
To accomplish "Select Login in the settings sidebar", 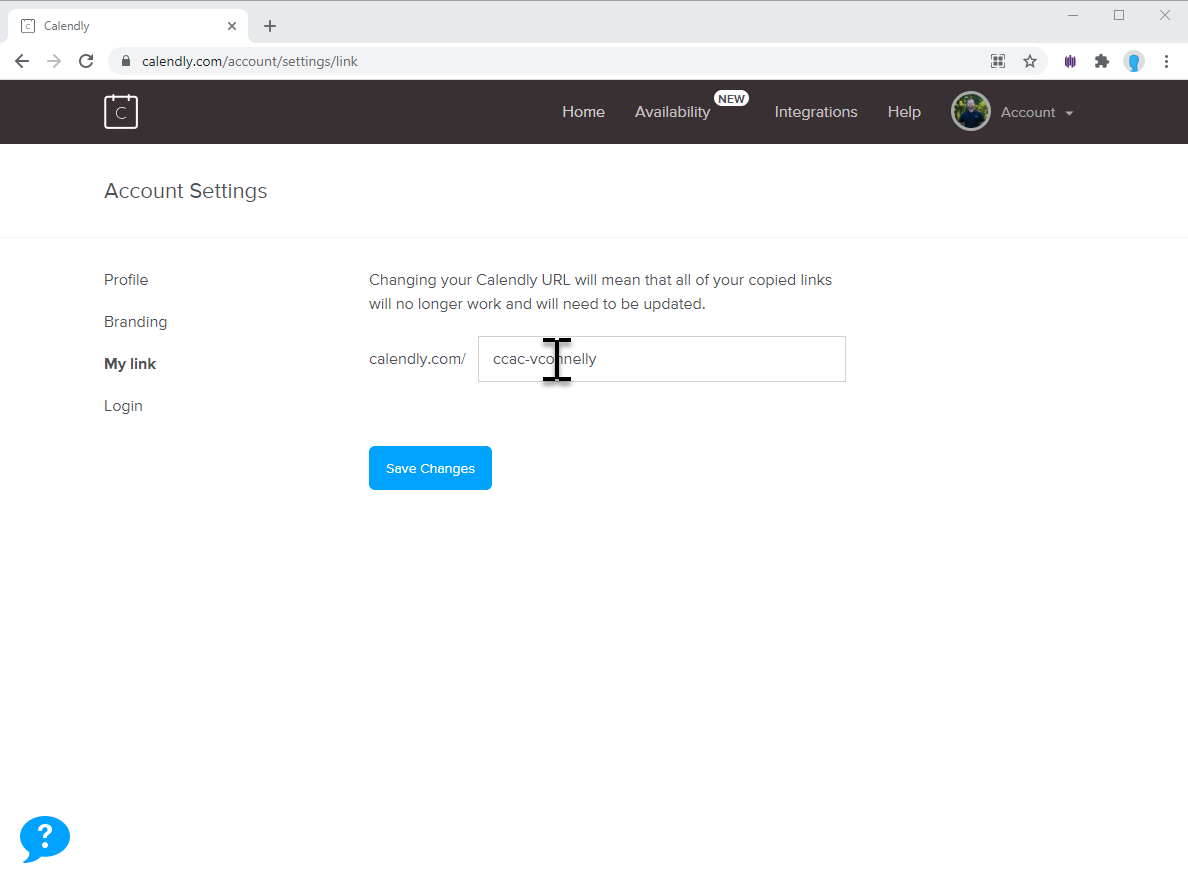I will coord(123,406).
